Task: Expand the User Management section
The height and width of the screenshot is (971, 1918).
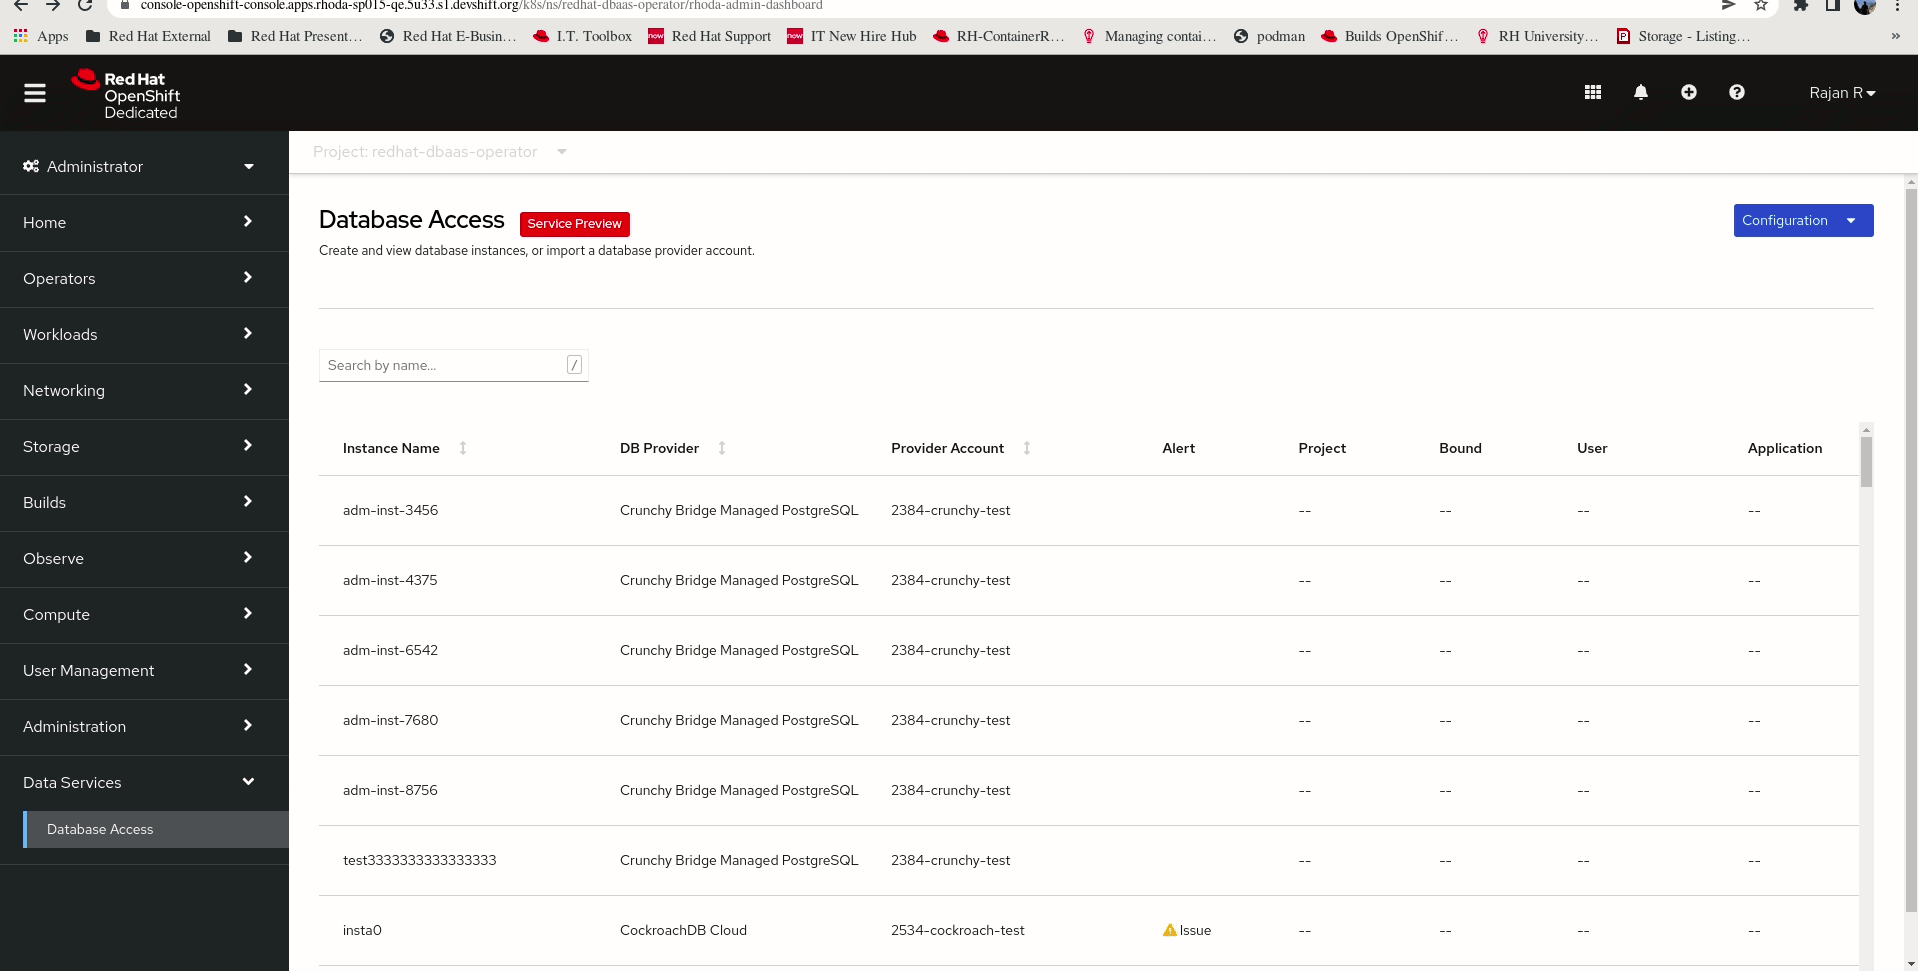Action: (144, 670)
